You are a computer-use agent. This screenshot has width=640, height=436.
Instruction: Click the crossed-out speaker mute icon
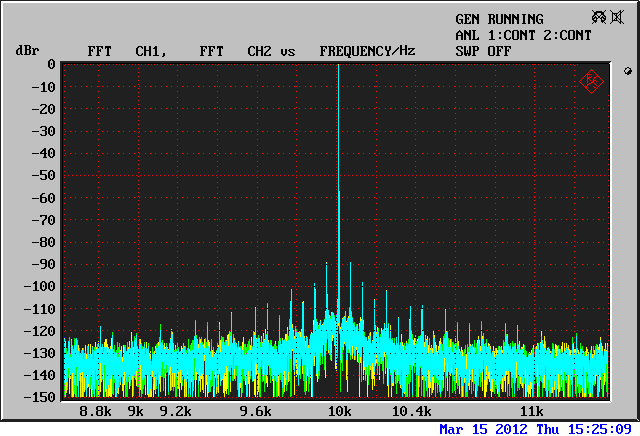pyautogui.click(x=617, y=17)
